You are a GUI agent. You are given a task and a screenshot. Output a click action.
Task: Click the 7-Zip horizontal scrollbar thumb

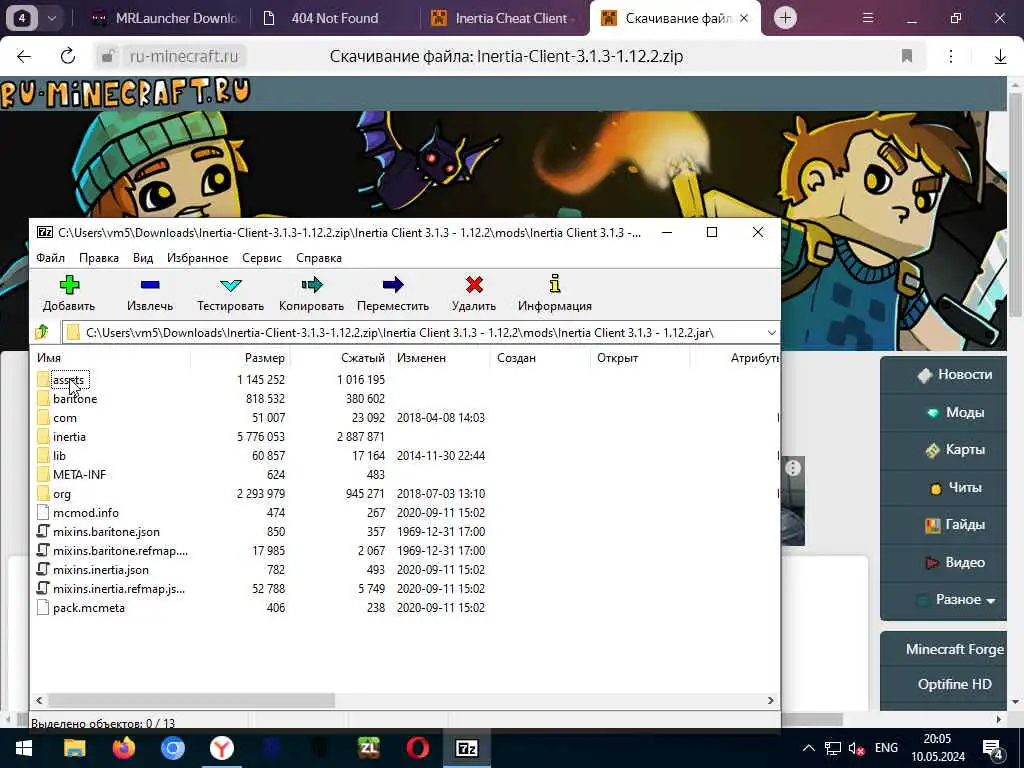(191, 700)
